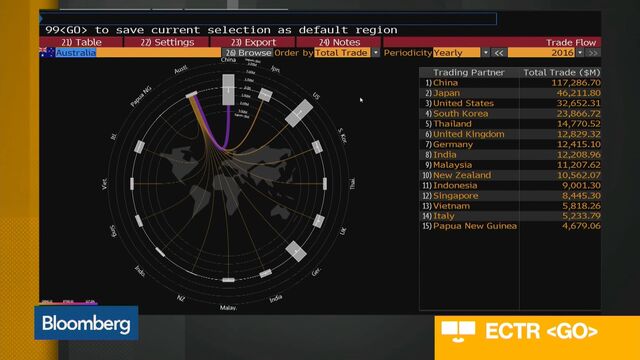
Task: Click the Australian flag icon
Action: (x=47, y=52)
